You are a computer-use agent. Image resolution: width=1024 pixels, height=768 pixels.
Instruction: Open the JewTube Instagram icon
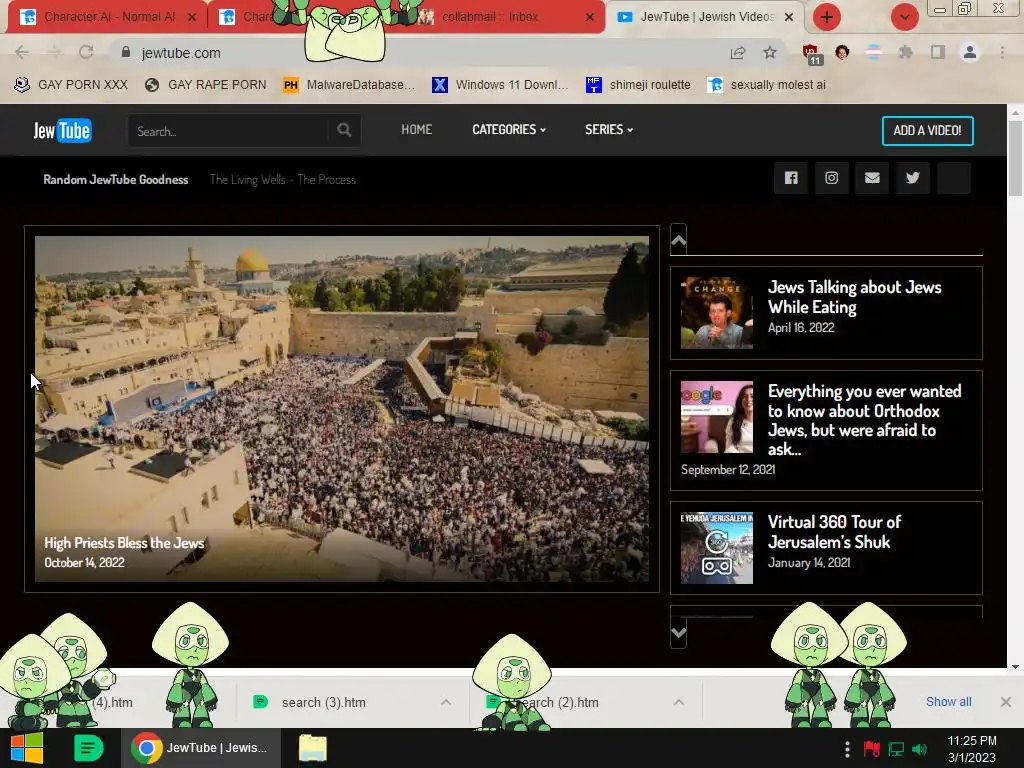(x=831, y=178)
